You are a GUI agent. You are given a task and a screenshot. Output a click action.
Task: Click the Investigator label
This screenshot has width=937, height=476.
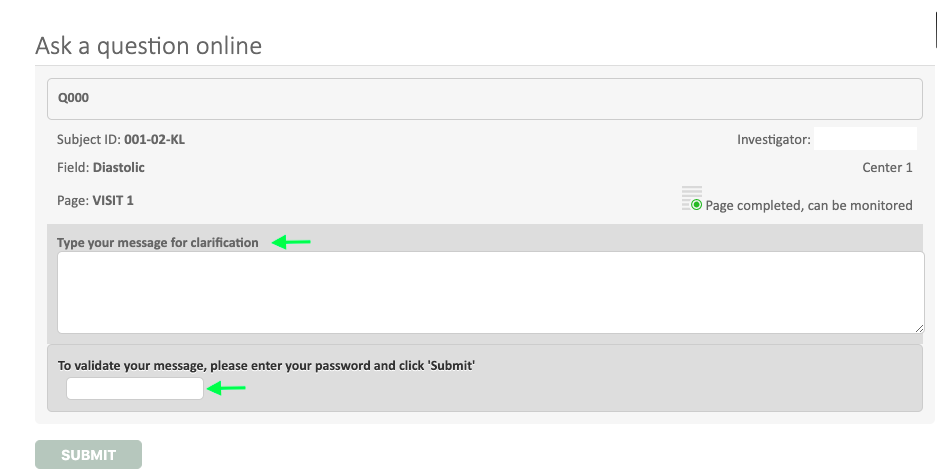[x=773, y=140]
